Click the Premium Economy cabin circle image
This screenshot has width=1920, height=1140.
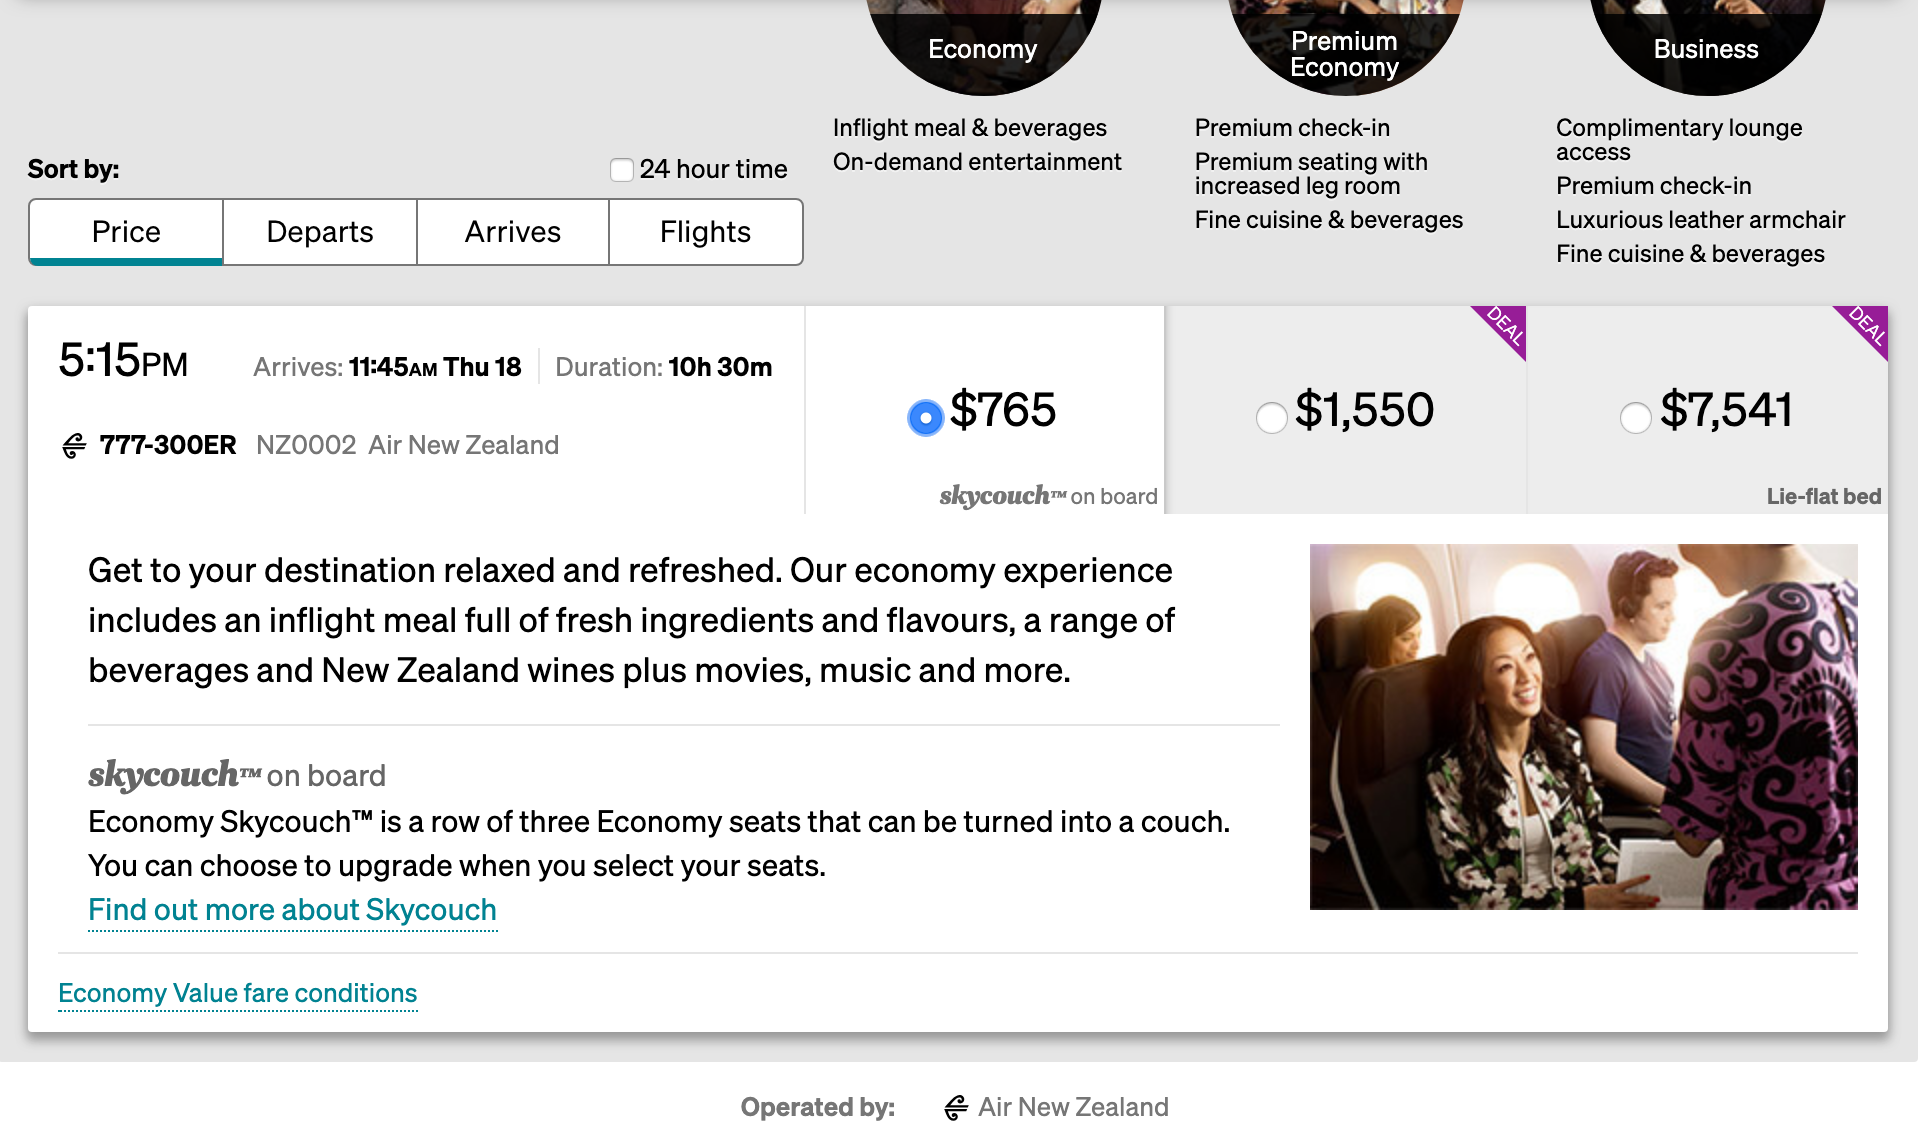(1344, 45)
